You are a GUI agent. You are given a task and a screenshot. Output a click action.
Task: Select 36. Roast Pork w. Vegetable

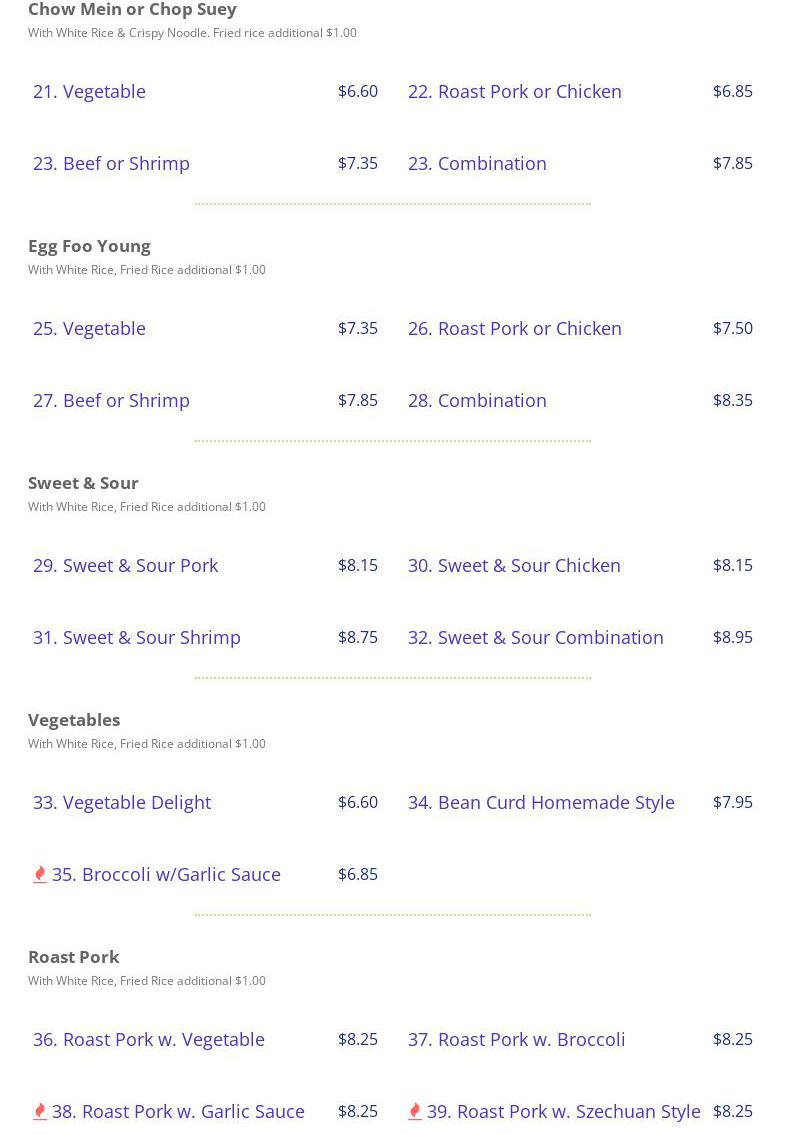pyautogui.click(x=148, y=1039)
